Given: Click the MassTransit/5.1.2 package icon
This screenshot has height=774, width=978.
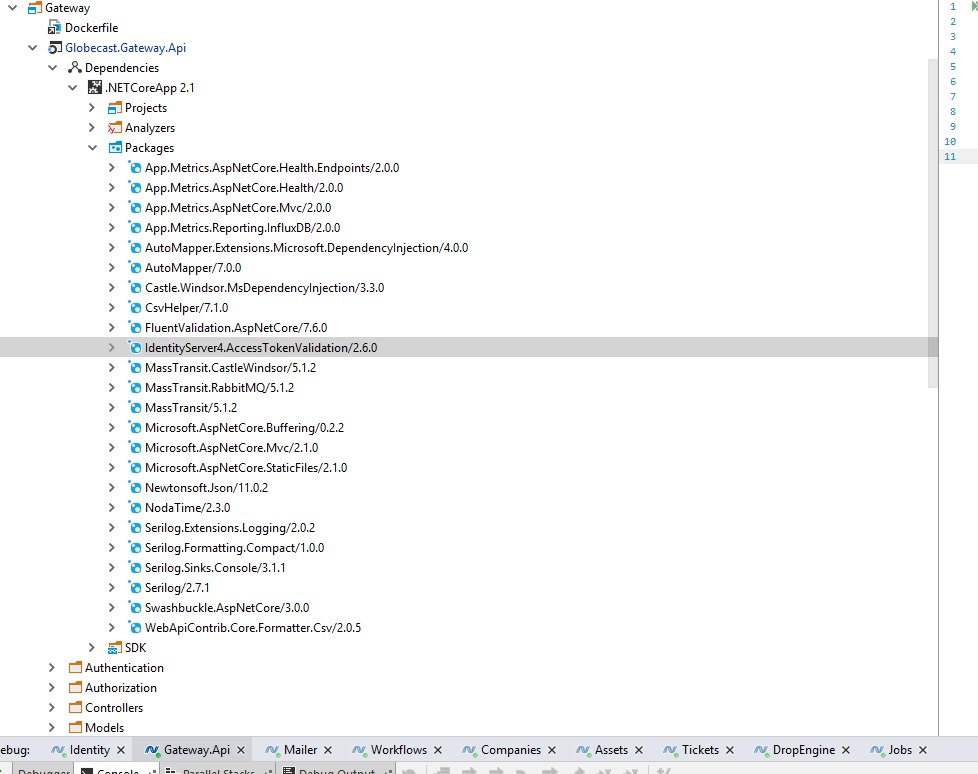Looking at the screenshot, I should [x=135, y=408].
